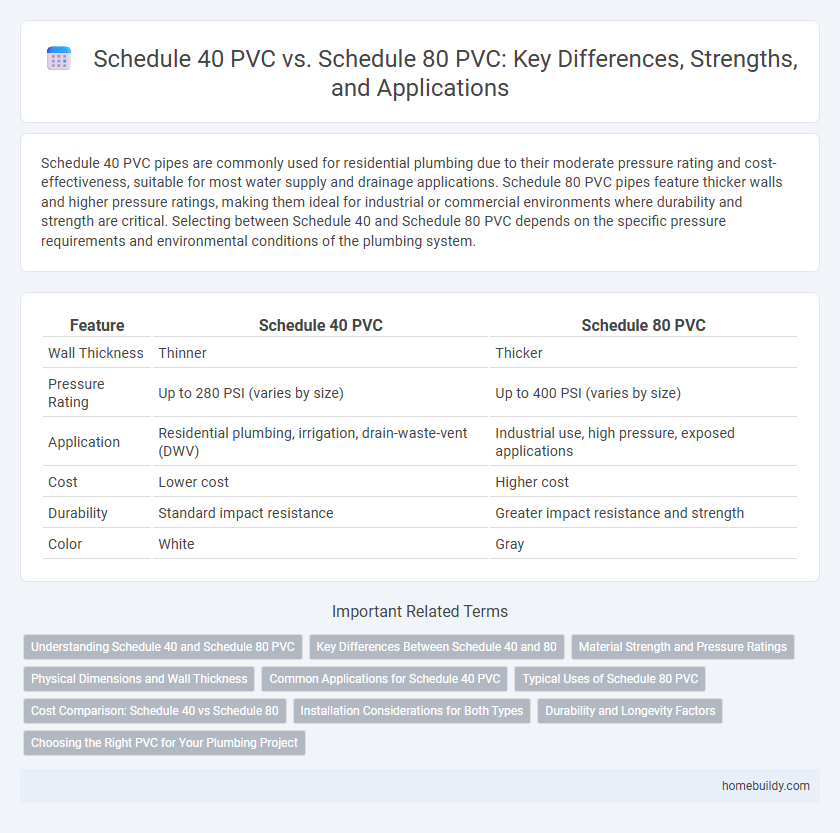Click the 'Pressure Rating' row label

click(x=78, y=393)
